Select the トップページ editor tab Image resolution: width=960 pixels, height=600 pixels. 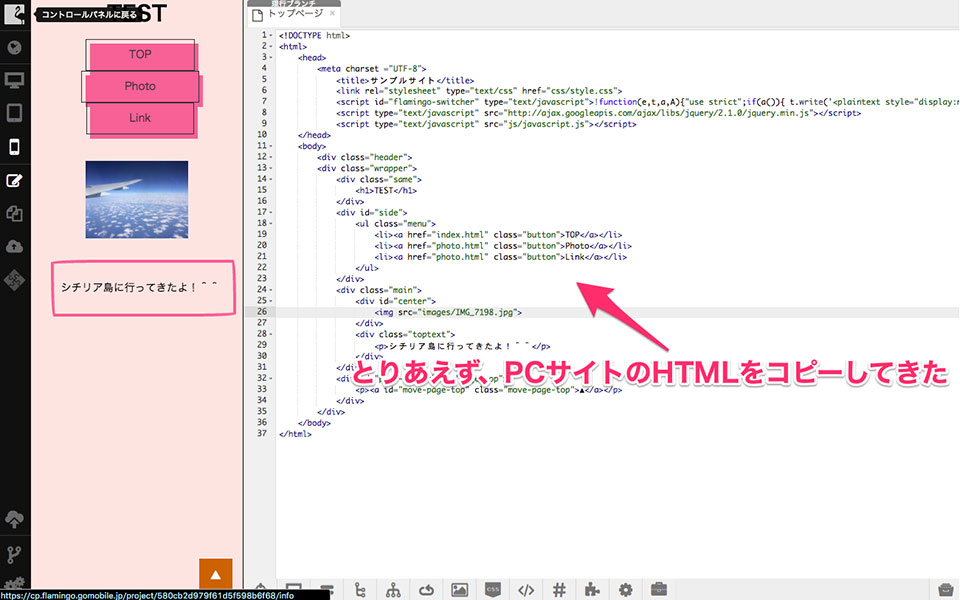(294, 14)
